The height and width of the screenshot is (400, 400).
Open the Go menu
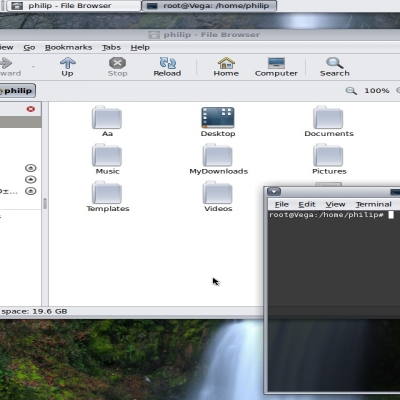[x=29, y=47]
